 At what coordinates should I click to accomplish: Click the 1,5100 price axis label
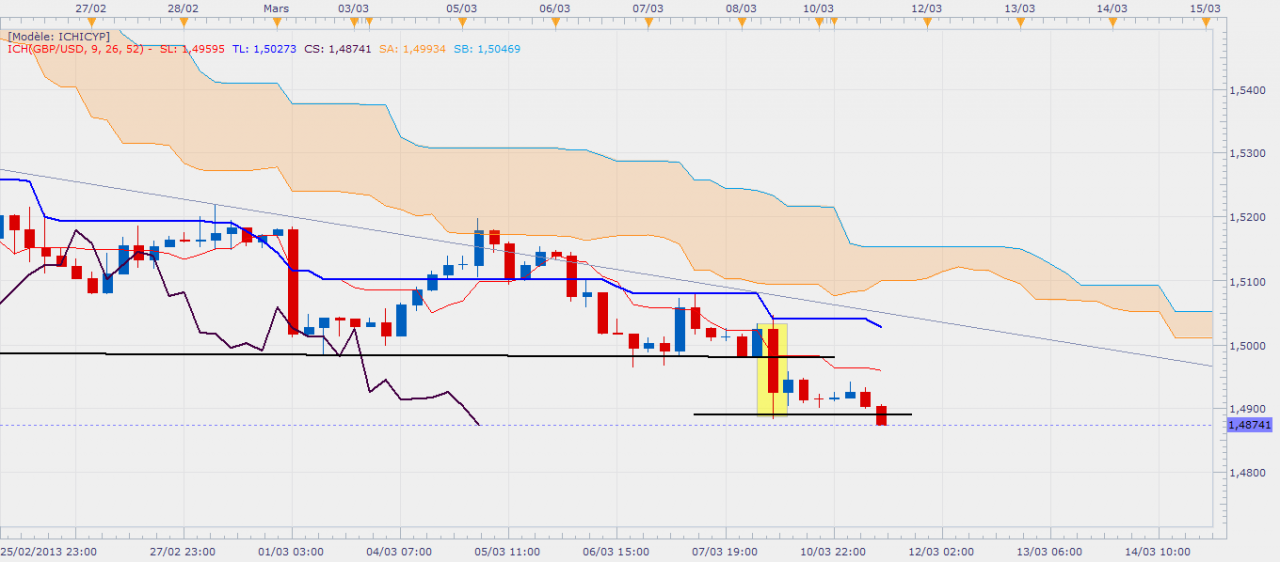(1246, 282)
